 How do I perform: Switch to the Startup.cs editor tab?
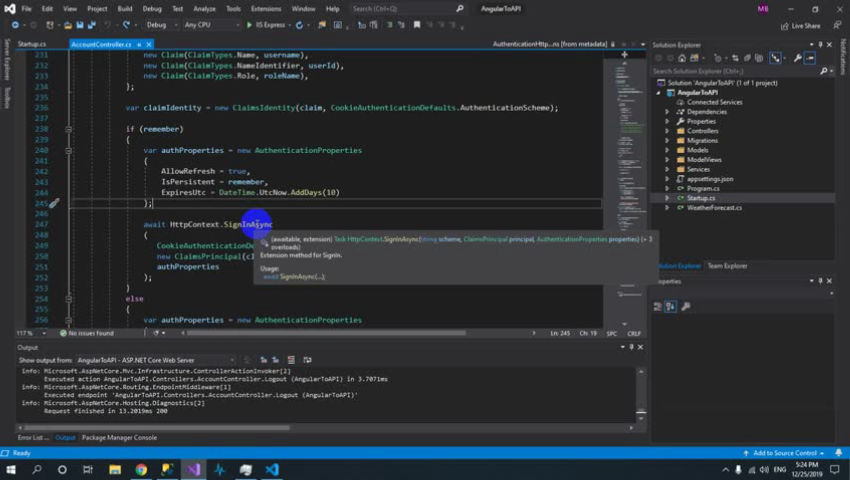[x=31, y=44]
